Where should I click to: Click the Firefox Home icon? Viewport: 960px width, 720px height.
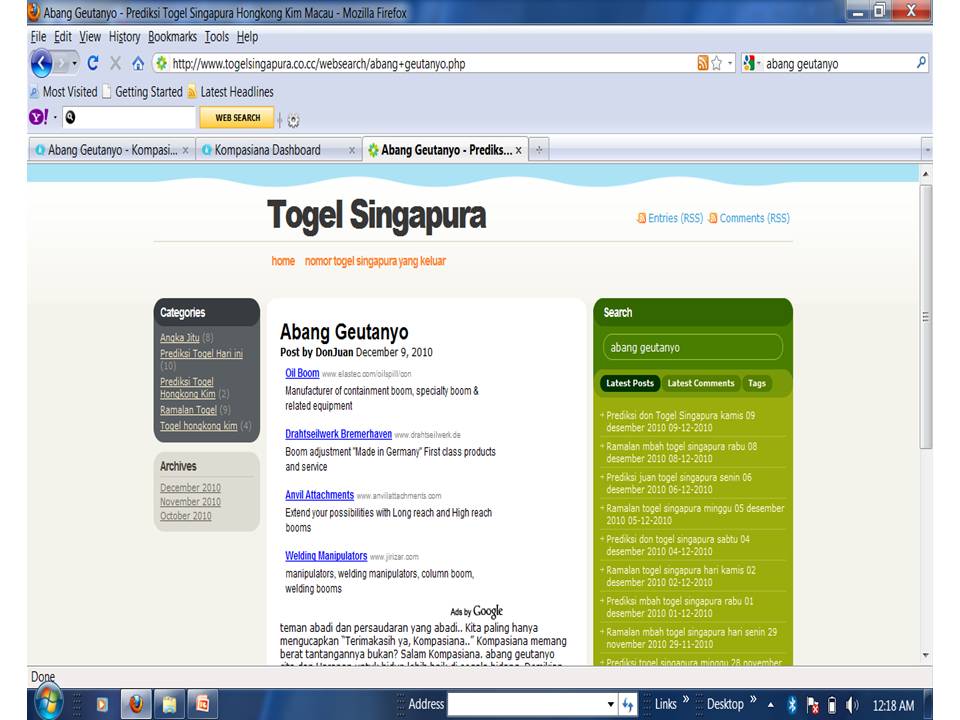[x=136, y=63]
